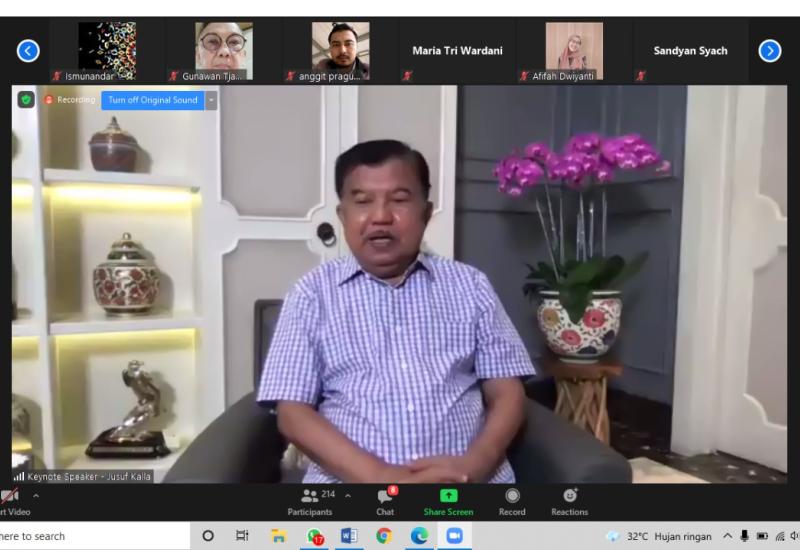Open Reactions menu

570,502
